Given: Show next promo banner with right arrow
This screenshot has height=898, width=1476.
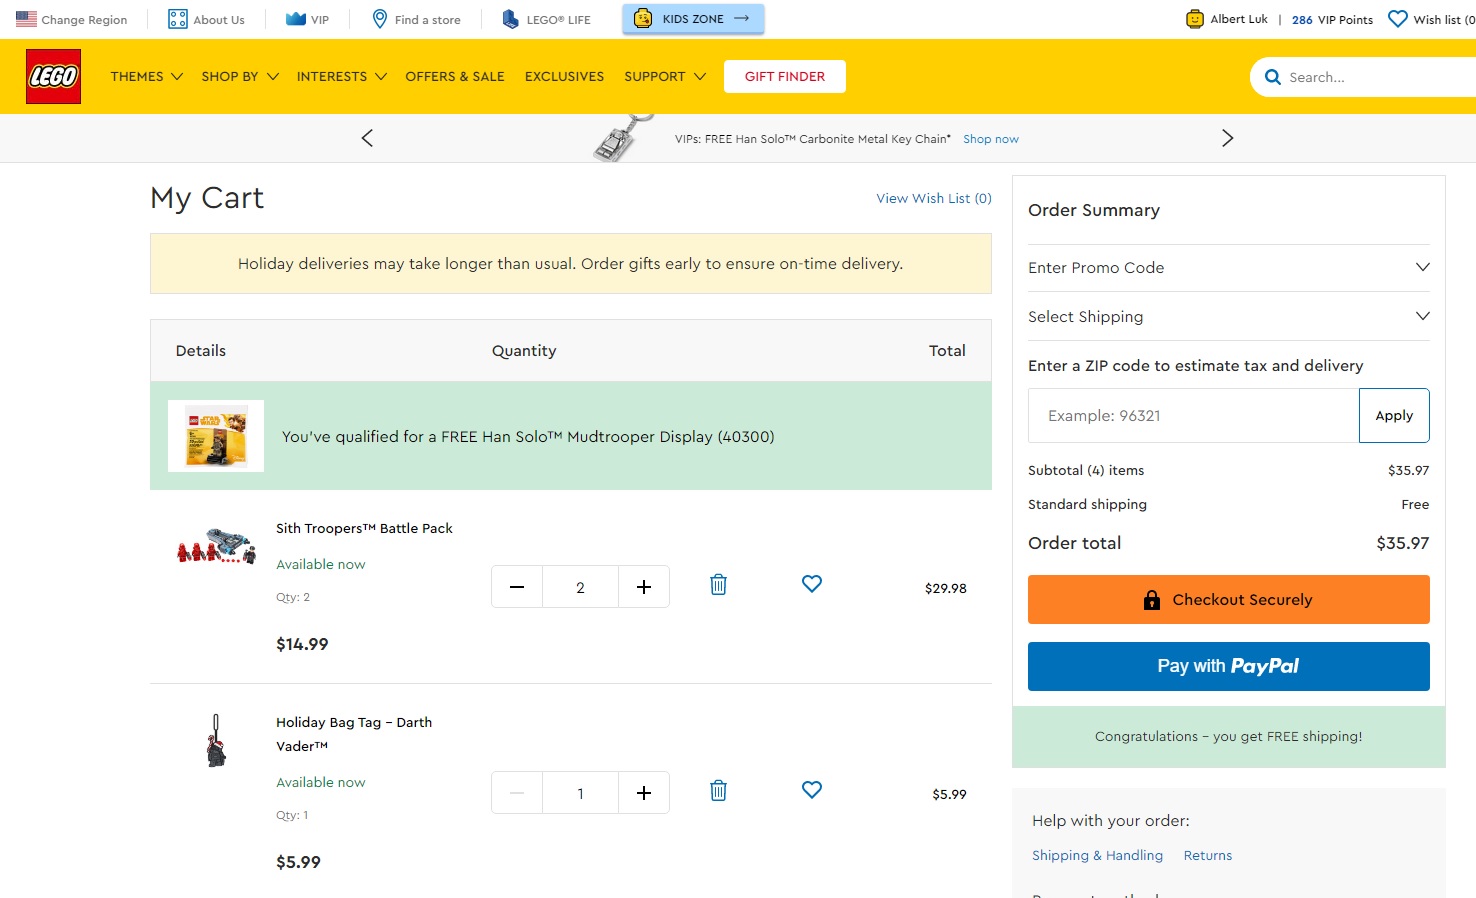Looking at the screenshot, I should point(1228,138).
